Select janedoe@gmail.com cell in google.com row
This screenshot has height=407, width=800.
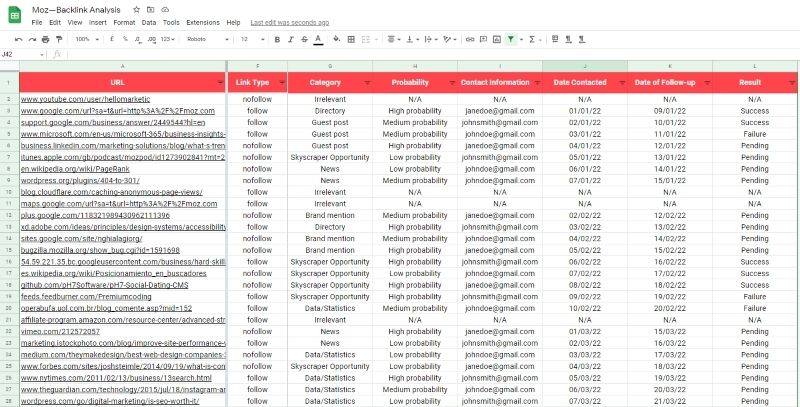pyautogui.click(x=499, y=111)
